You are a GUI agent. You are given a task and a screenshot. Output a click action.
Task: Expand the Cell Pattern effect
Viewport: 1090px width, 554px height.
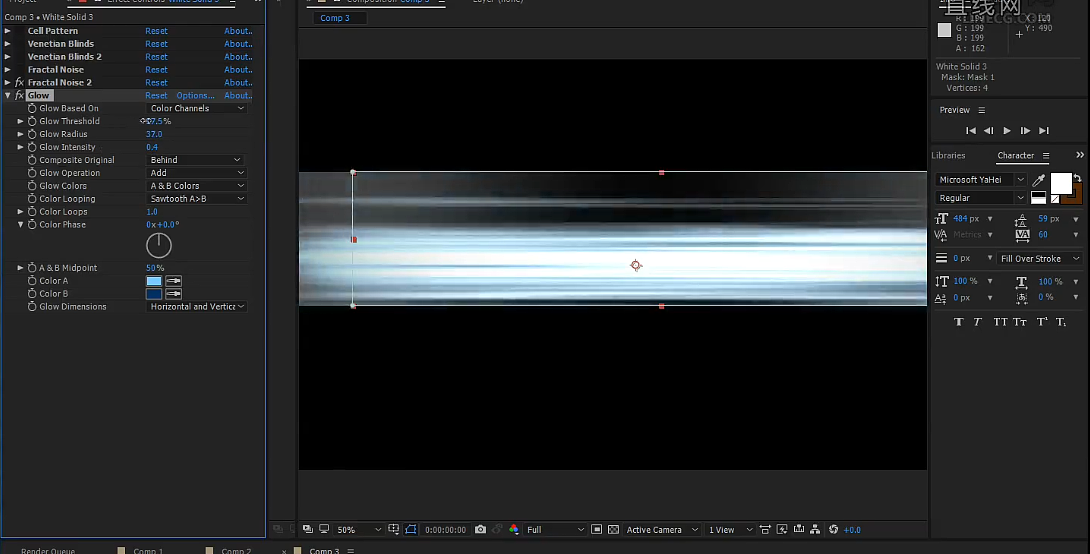pyautogui.click(x=7, y=31)
